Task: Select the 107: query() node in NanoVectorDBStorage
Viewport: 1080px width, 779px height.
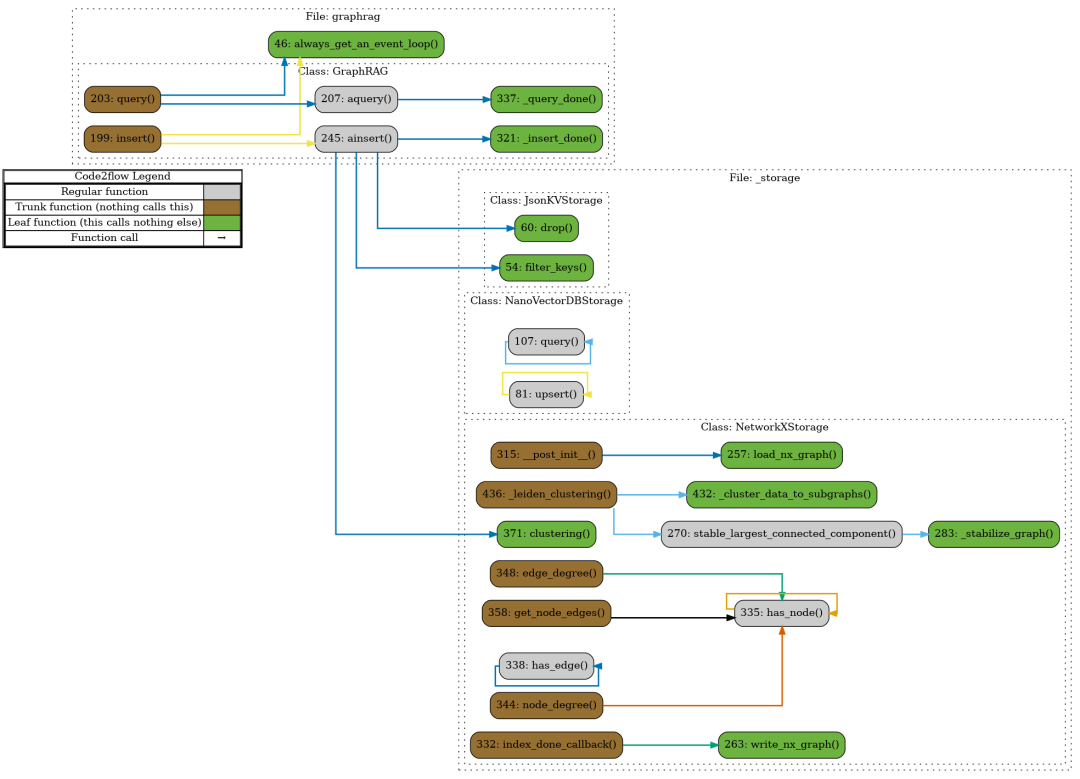Action: pos(546,342)
